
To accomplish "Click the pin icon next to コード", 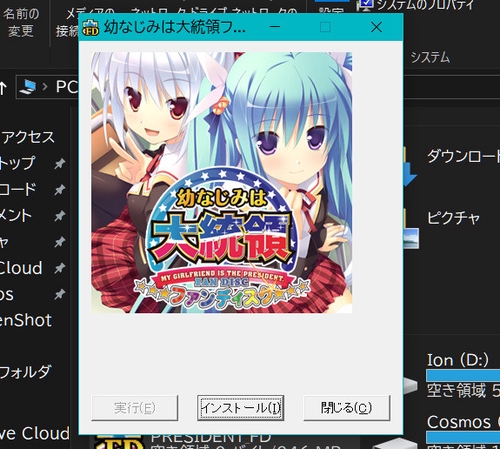I will coord(60,190).
